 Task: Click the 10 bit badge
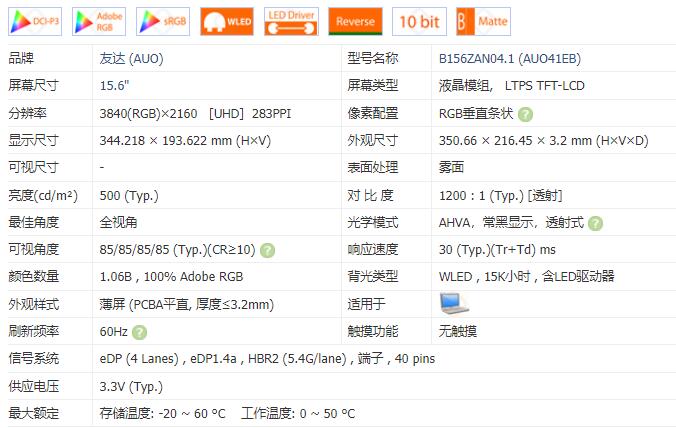pyautogui.click(x=419, y=22)
